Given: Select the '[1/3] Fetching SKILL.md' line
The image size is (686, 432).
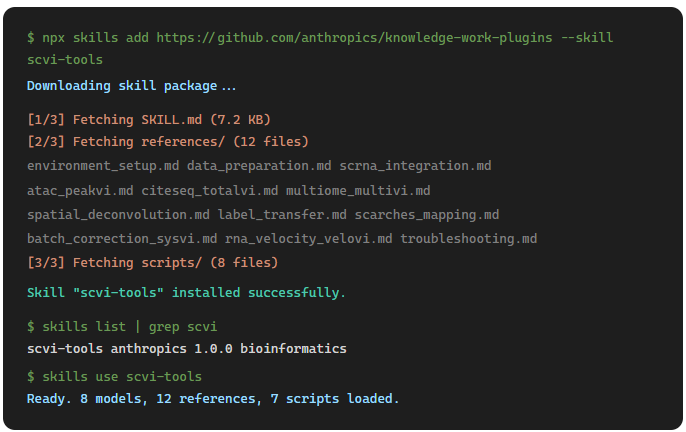Looking at the screenshot, I should click(x=149, y=120).
